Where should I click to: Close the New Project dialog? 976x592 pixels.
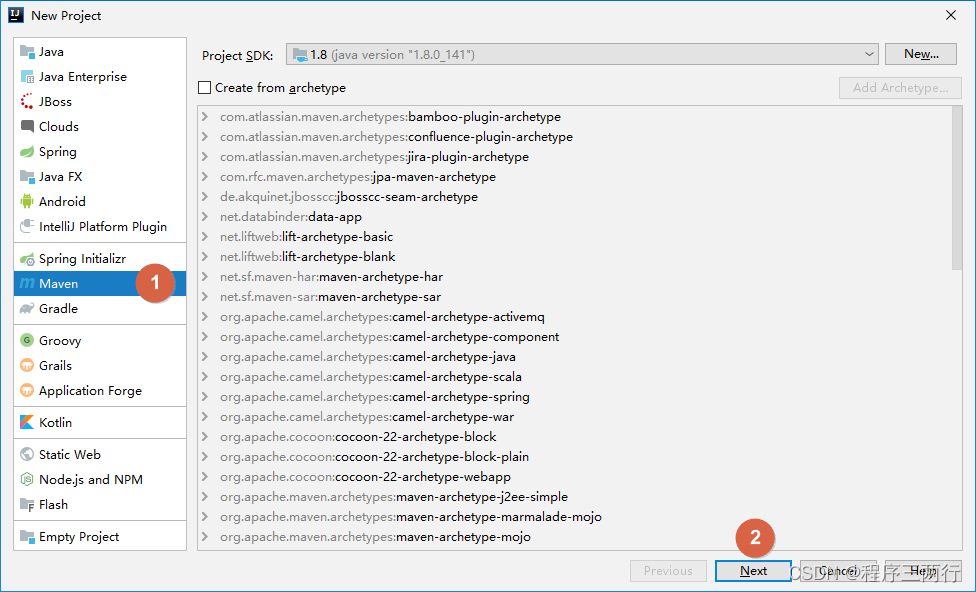pyautogui.click(x=950, y=15)
